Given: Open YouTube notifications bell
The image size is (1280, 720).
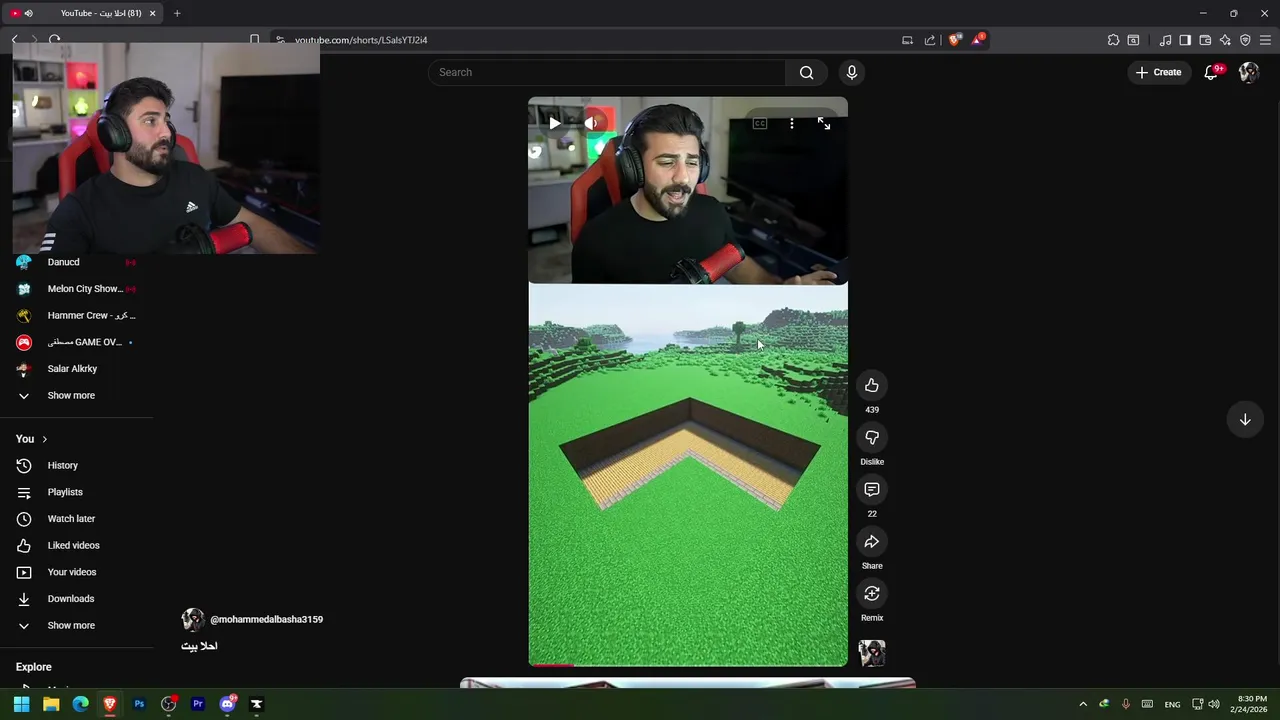Looking at the screenshot, I should click(1212, 72).
